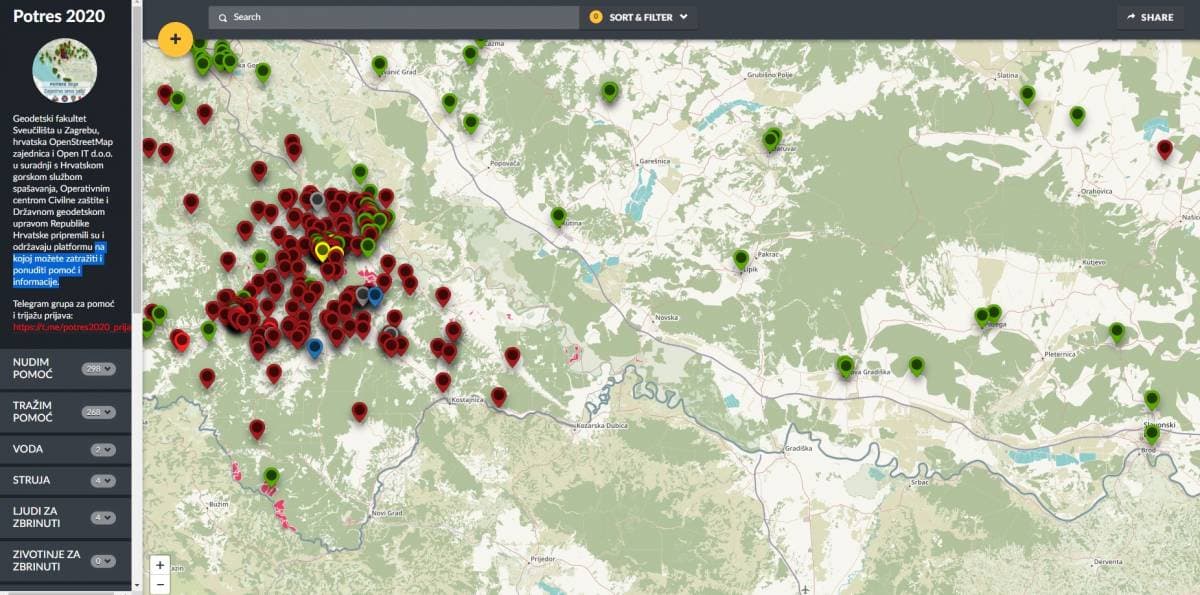This screenshot has width=1200, height=595.
Task: Expand the NUDIM POMOĆ count dropdown
Action: 101,369
